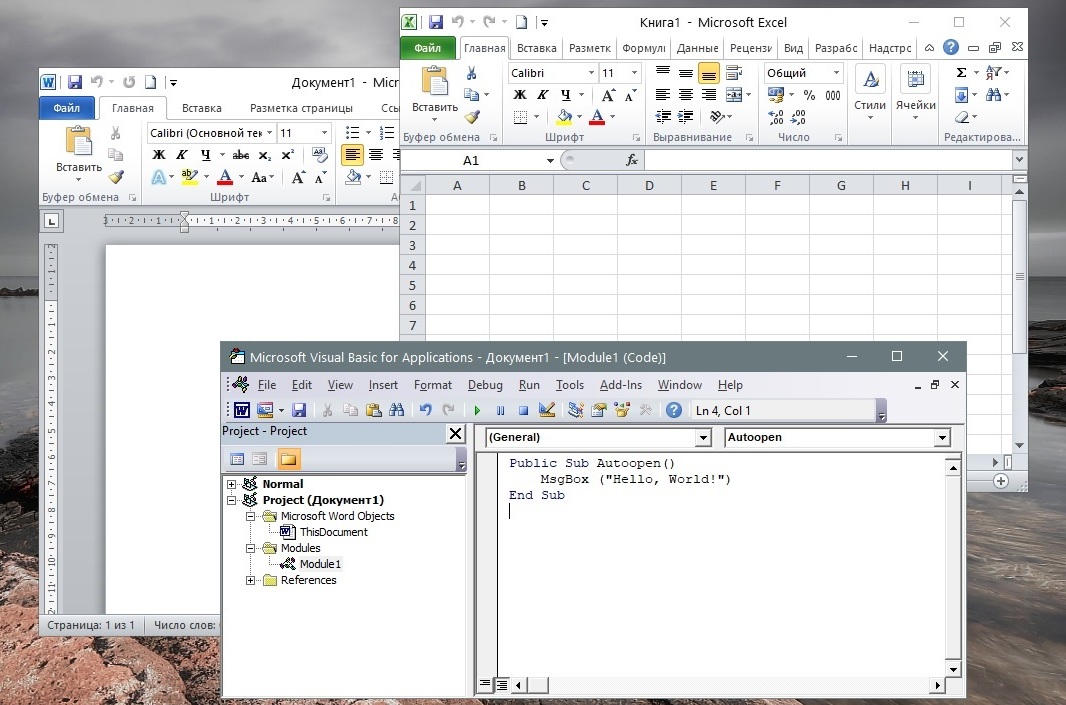Click View Object icon in Project panel
This screenshot has width=1066, height=705.
[260, 459]
